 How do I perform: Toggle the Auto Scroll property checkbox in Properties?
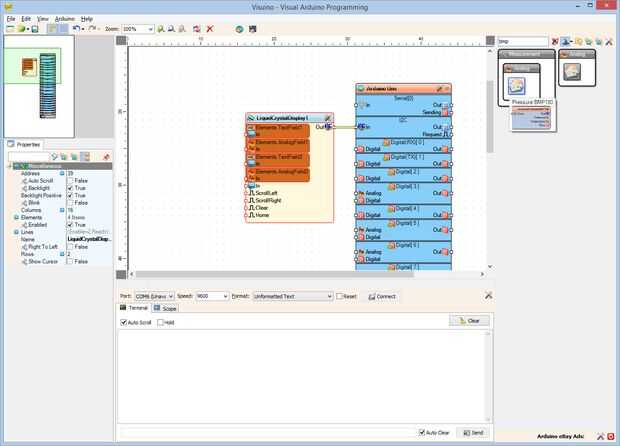(70, 181)
